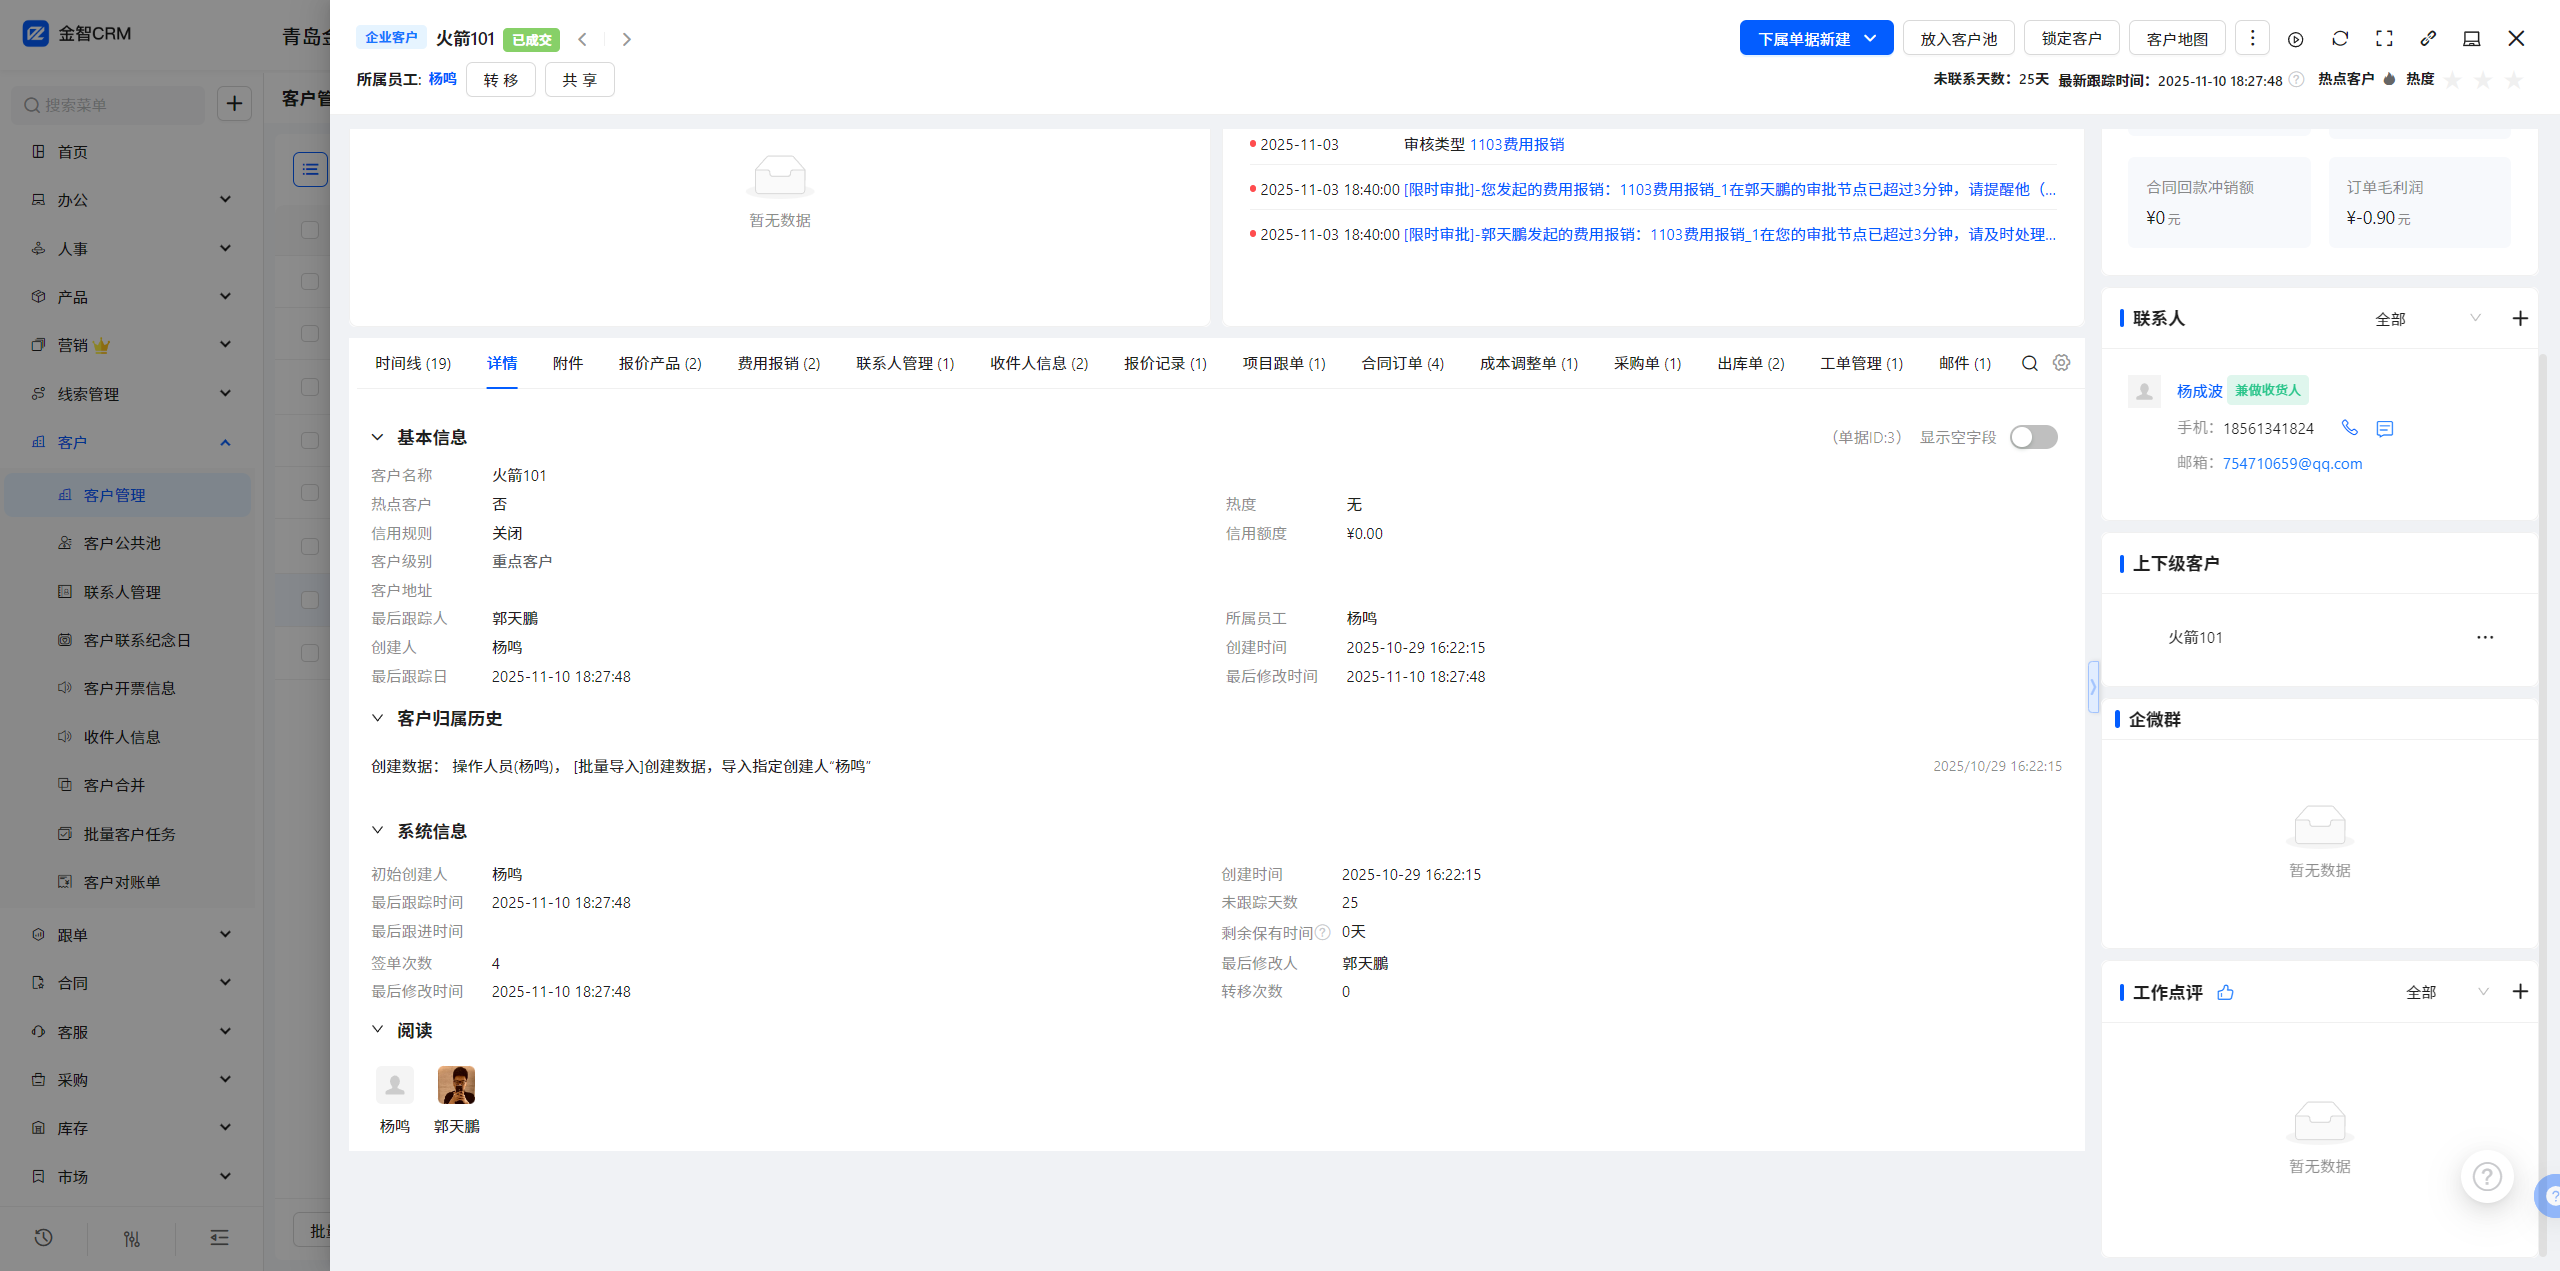Open tab settings gear icon
Viewport: 2560px width, 1271px height.
tap(2062, 363)
